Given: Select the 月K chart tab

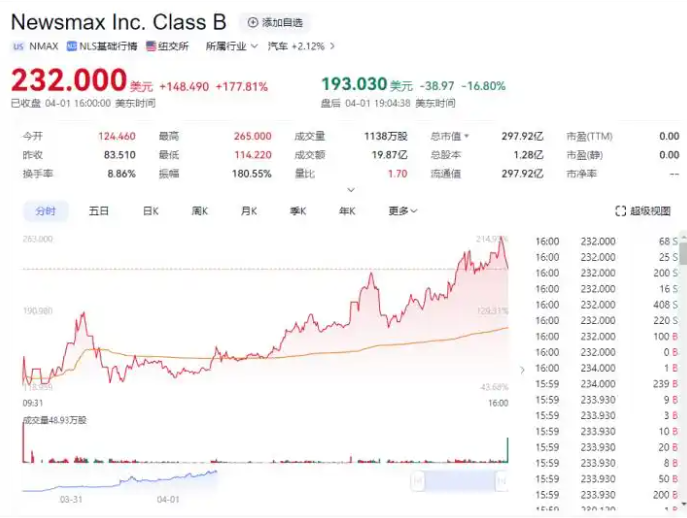Looking at the screenshot, I should (249, 211).
